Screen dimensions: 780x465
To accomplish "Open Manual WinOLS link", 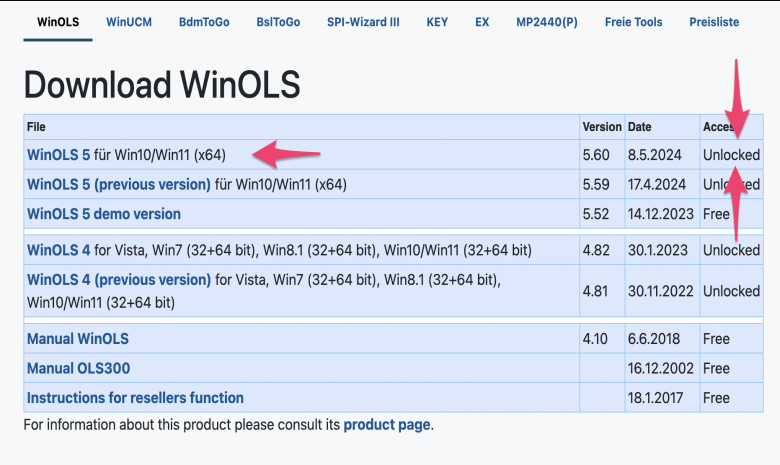I will (78, 339).
